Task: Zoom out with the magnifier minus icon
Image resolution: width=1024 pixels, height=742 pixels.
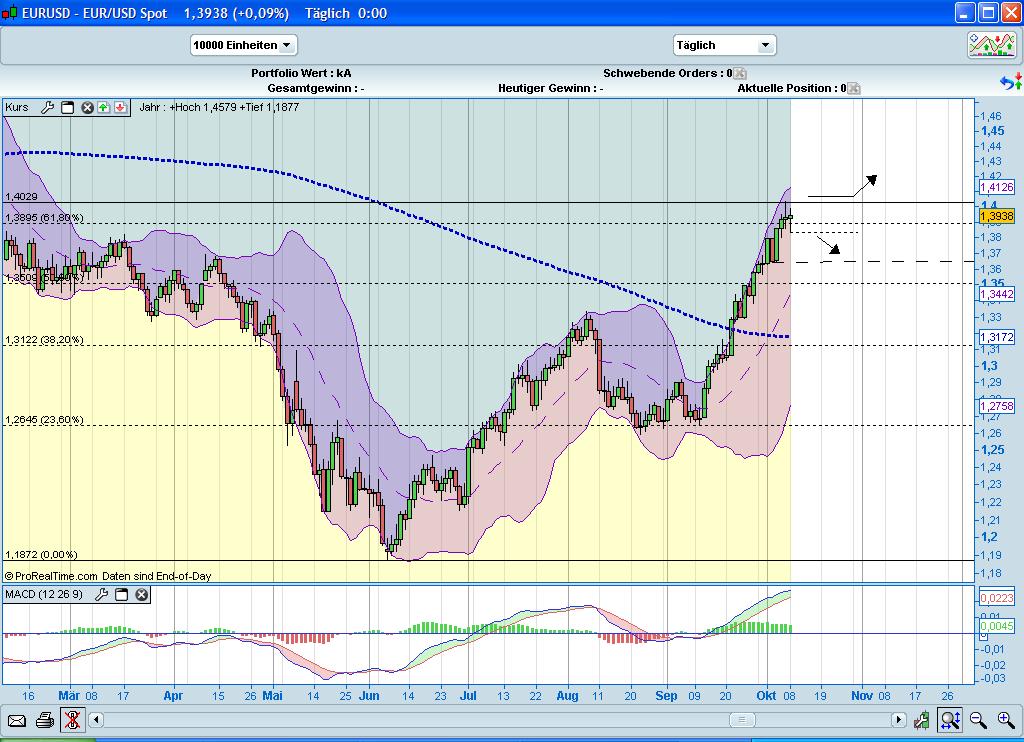Action: click(977, 719)
